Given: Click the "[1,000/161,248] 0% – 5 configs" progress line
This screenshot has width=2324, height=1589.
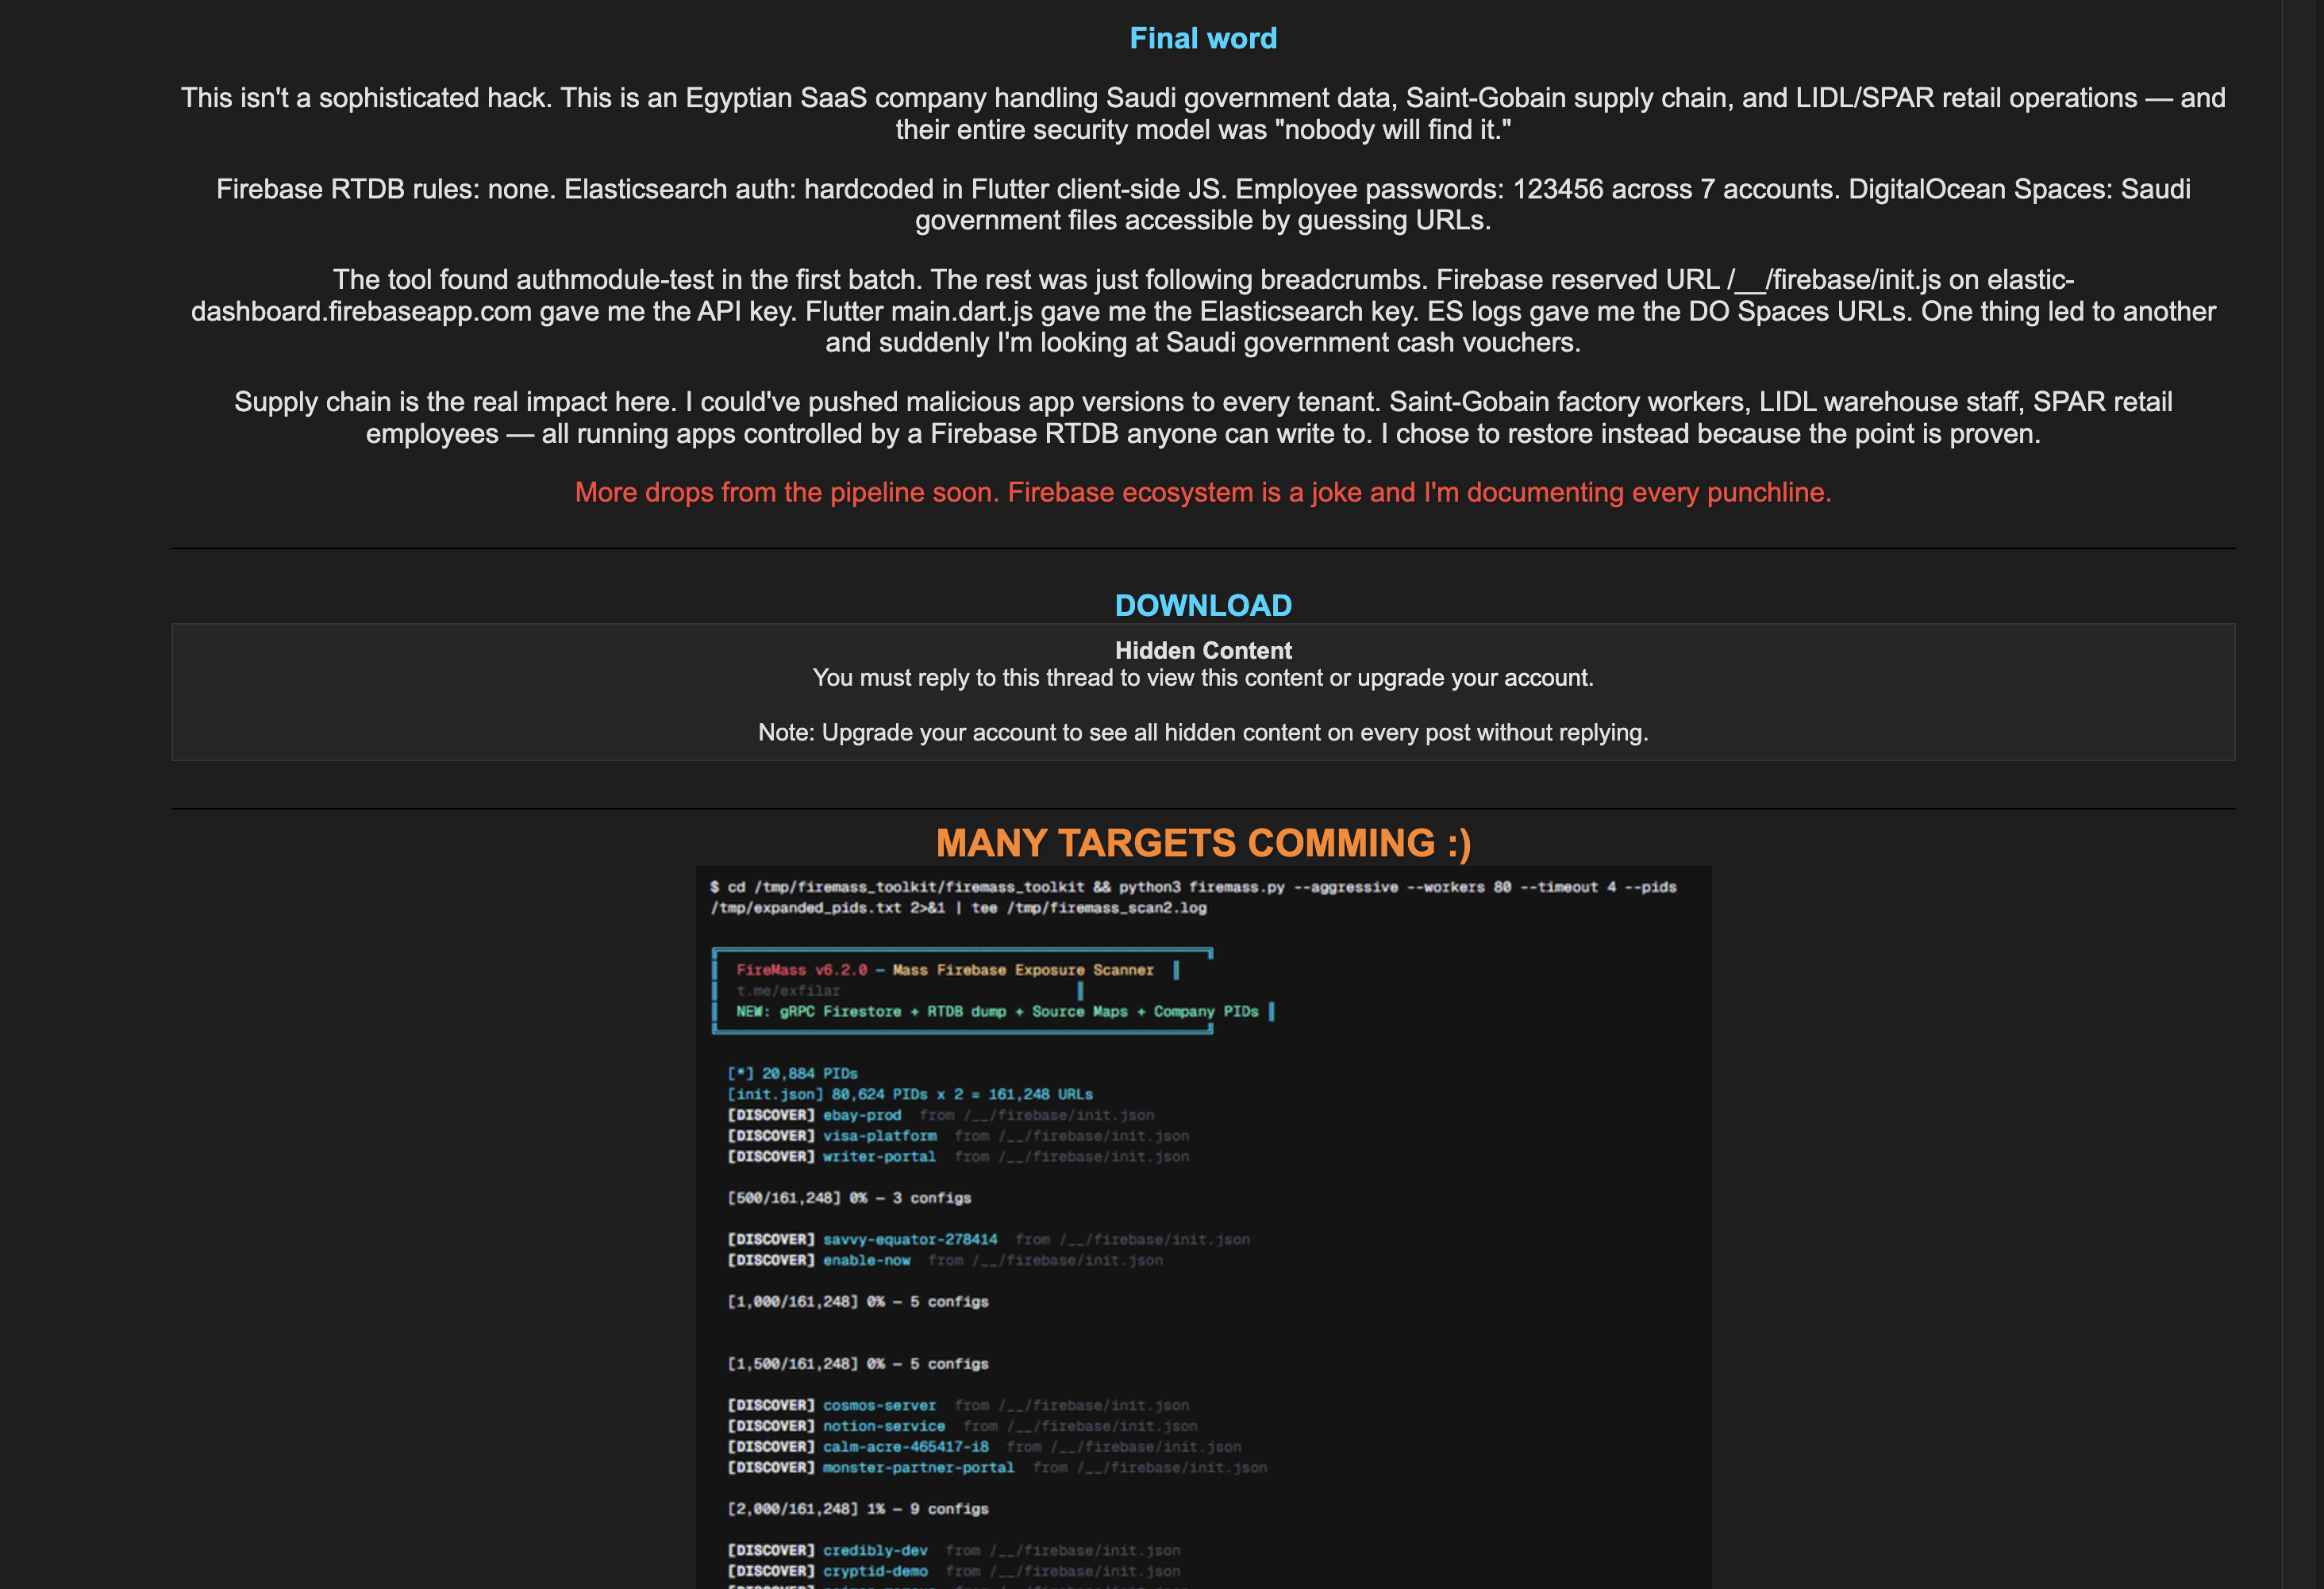Looking at the screenshot, I should point(858,1302).
